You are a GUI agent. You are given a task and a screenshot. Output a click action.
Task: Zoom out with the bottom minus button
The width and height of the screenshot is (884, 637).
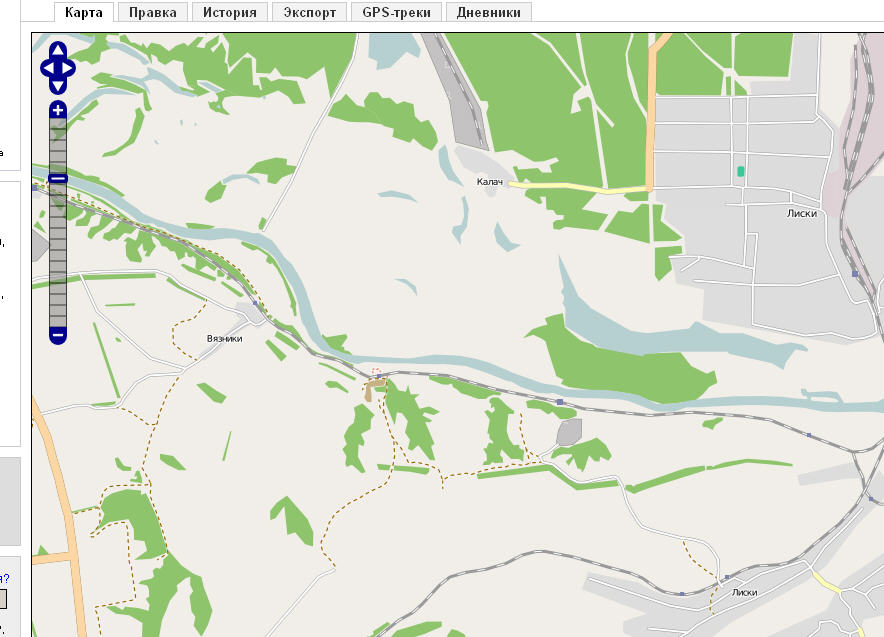coord(58,335)
